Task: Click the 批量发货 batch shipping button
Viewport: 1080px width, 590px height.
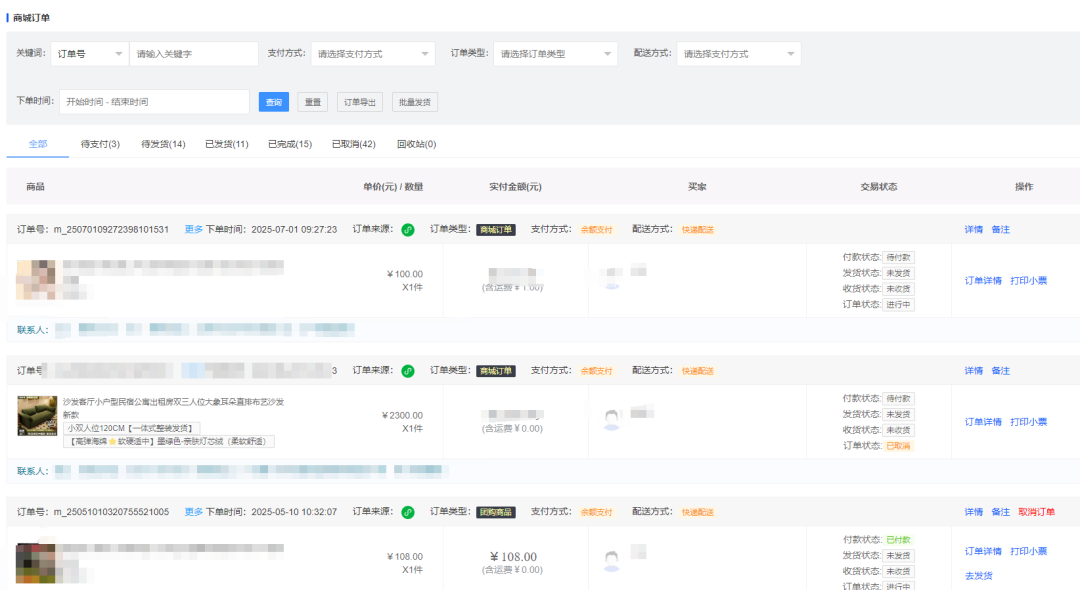Action: click(x=414, y=101)
